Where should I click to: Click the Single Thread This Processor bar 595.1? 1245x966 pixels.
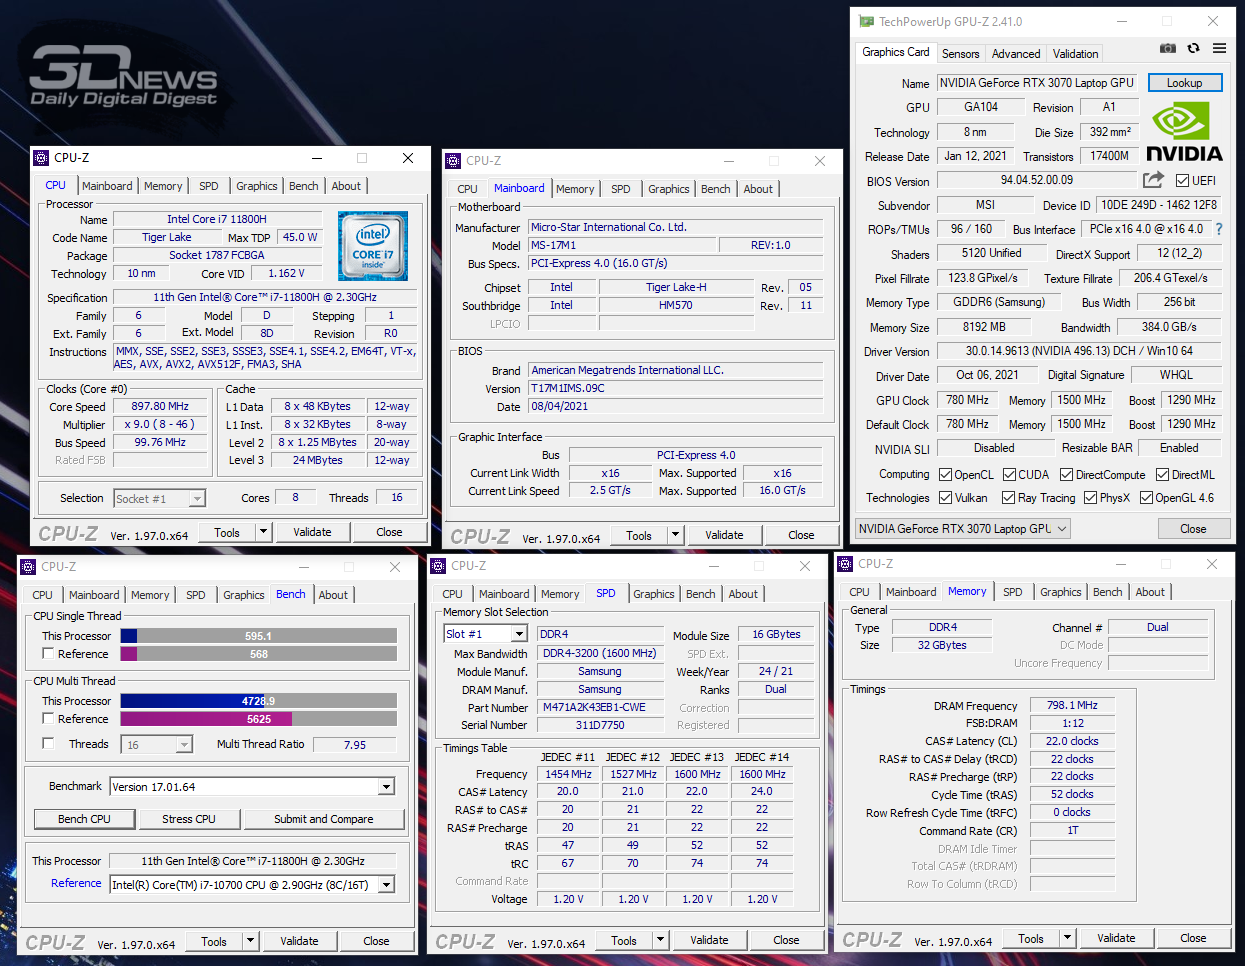[258, 636]
